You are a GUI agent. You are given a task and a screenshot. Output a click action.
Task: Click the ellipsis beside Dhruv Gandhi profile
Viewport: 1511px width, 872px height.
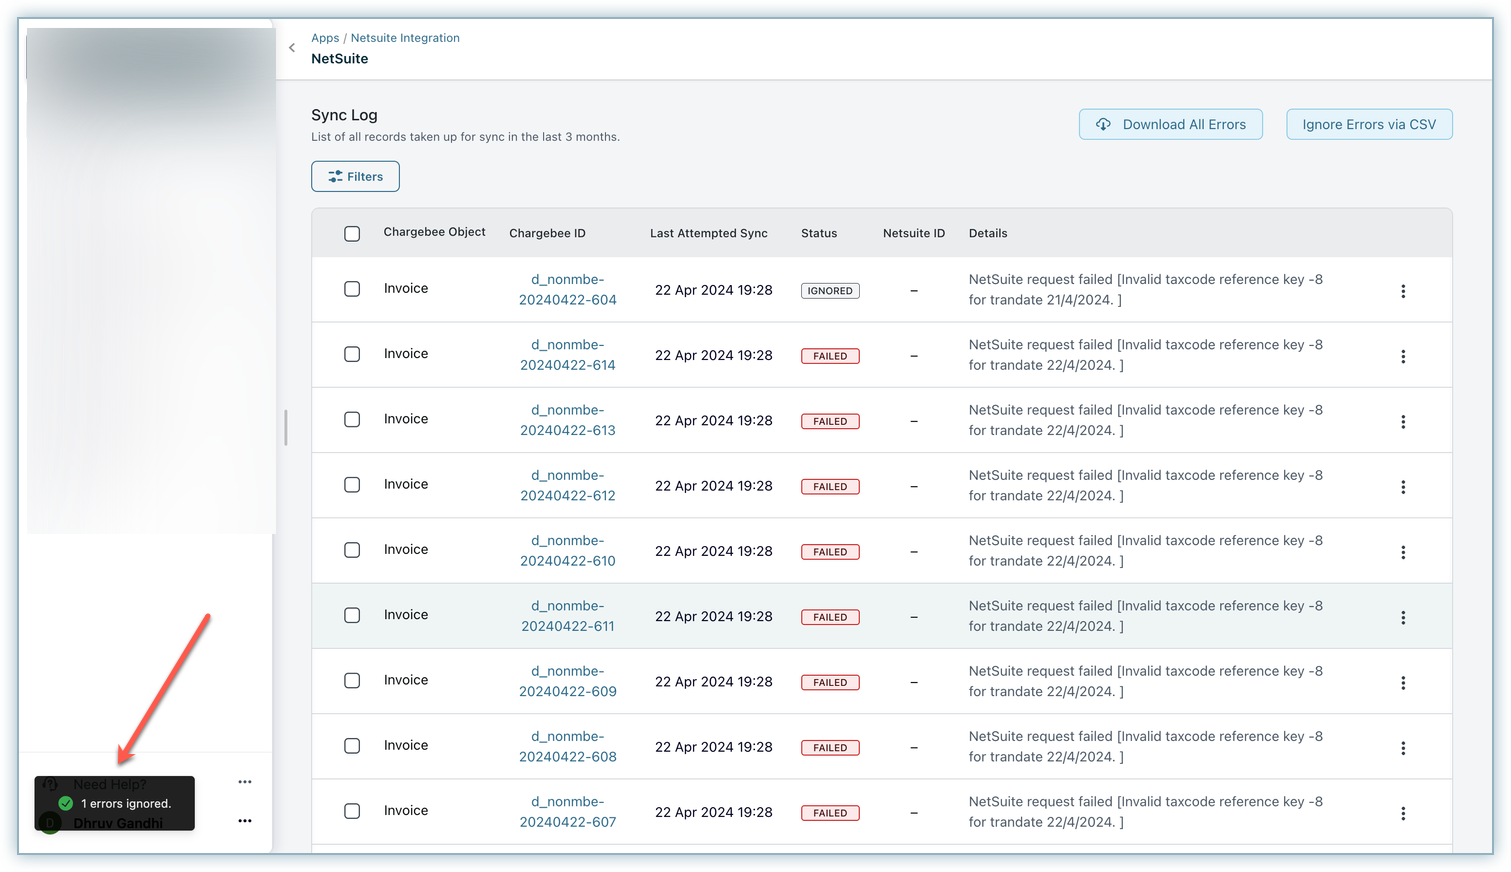pos(245,821)
